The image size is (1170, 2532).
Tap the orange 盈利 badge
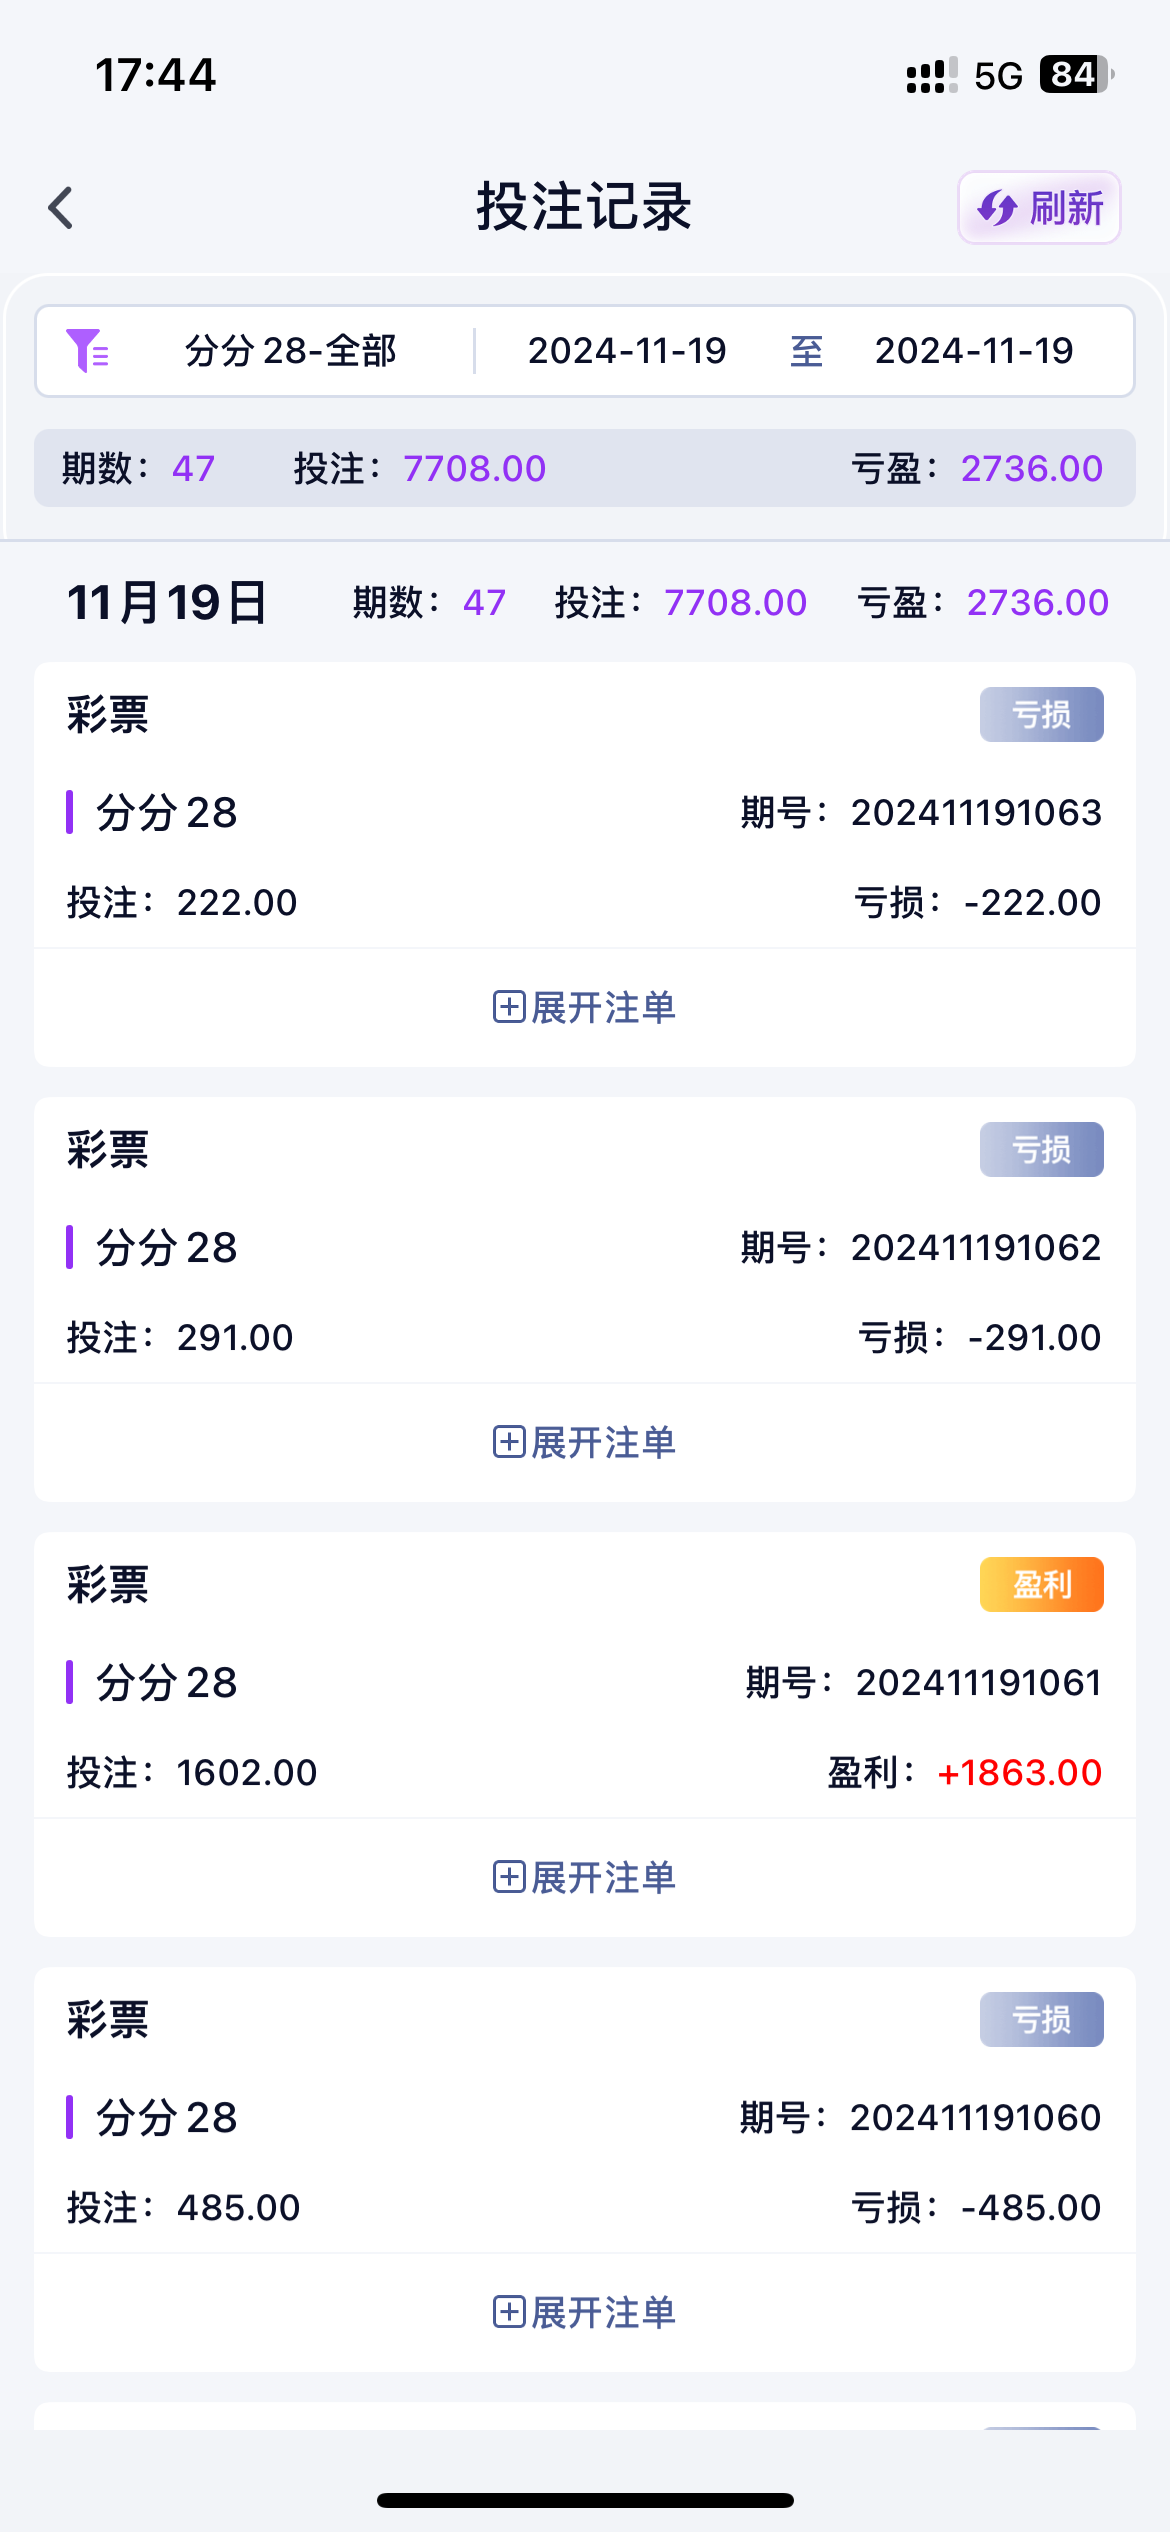tap(1041, 1585)
